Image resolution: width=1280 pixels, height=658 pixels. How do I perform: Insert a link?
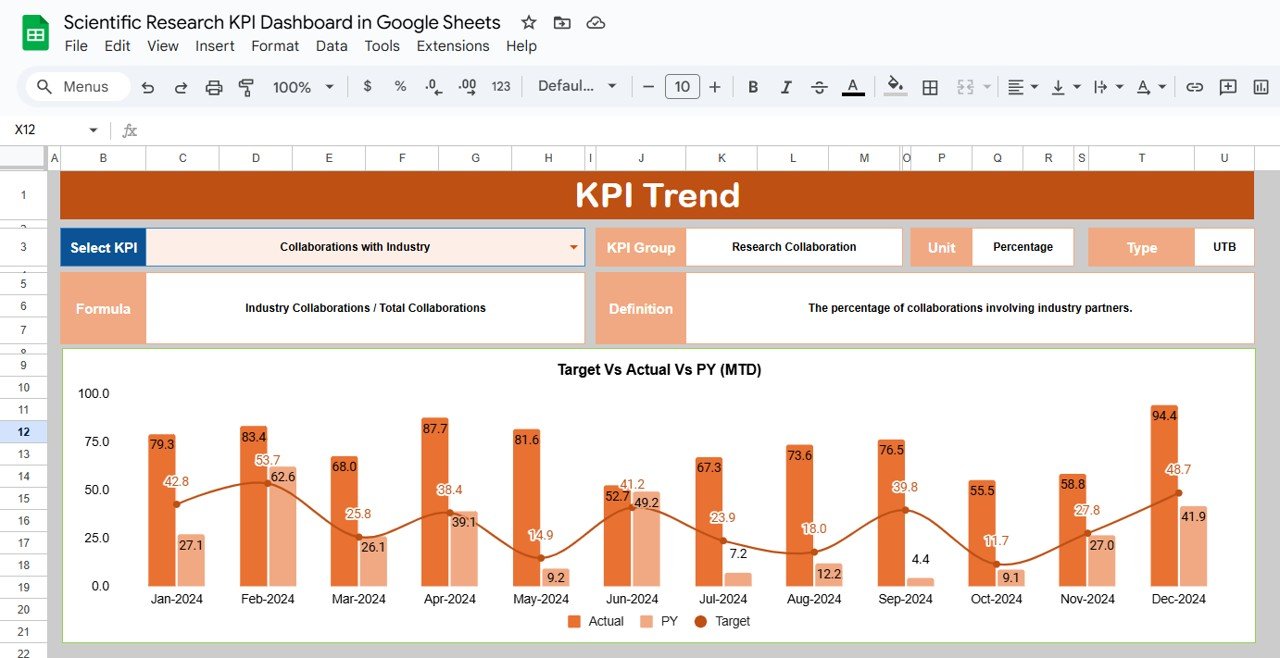pyautogui.click(x=1194, y=87)
